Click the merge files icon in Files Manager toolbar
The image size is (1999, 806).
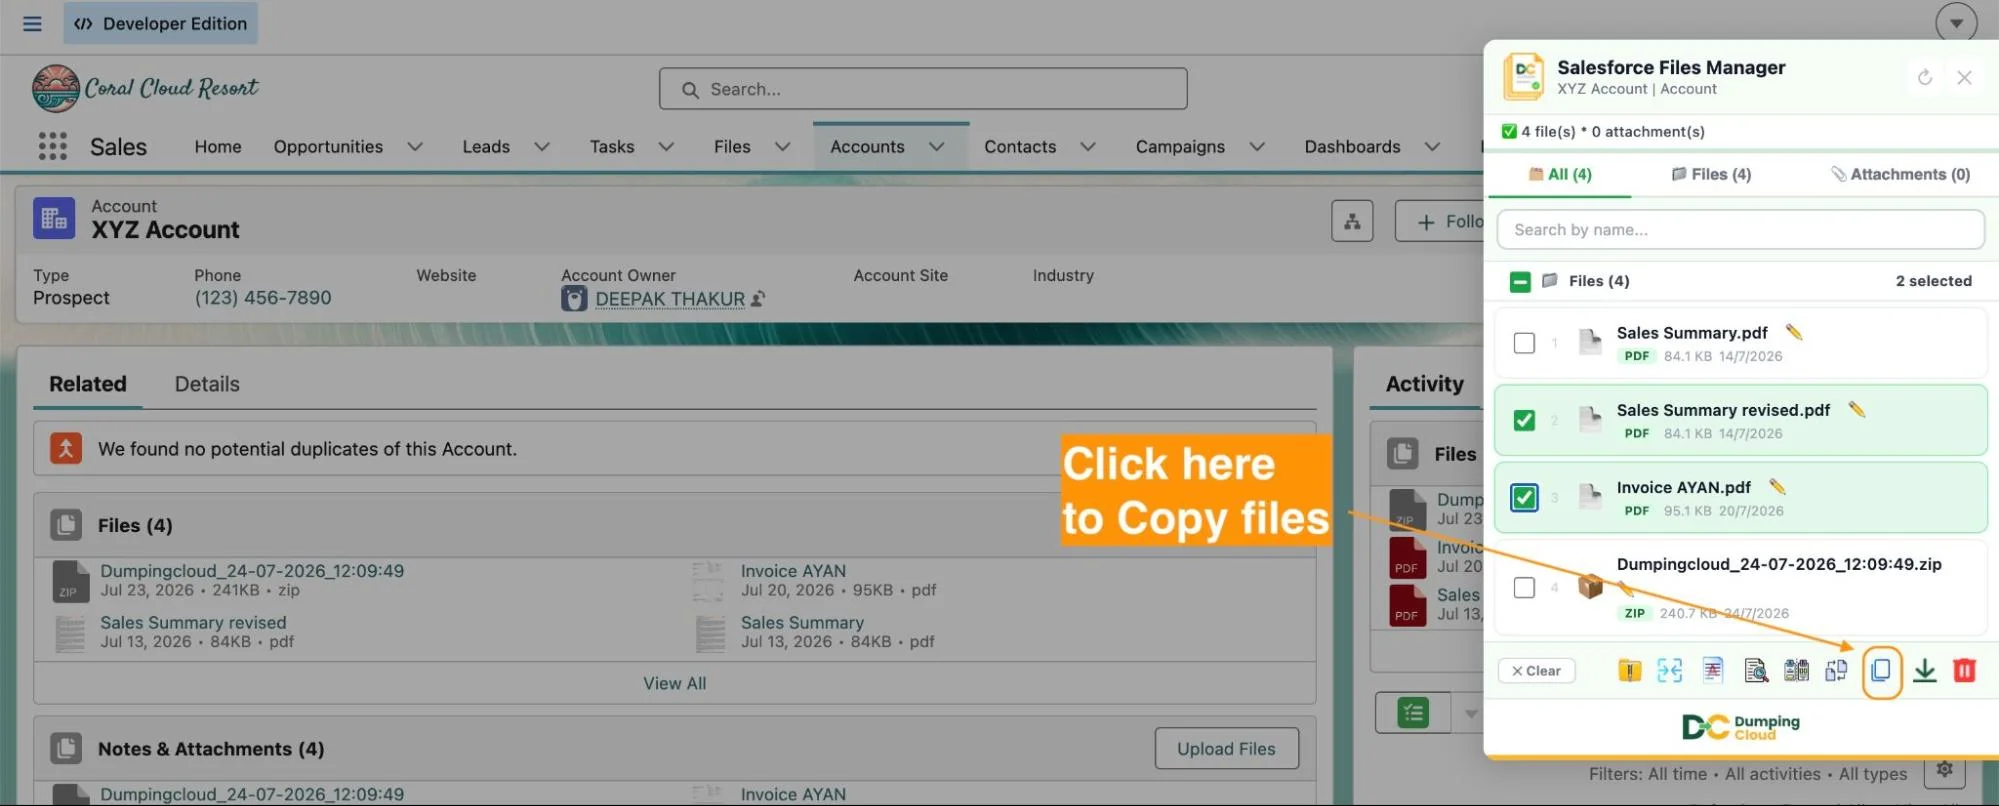click(x=1669, y=671)
